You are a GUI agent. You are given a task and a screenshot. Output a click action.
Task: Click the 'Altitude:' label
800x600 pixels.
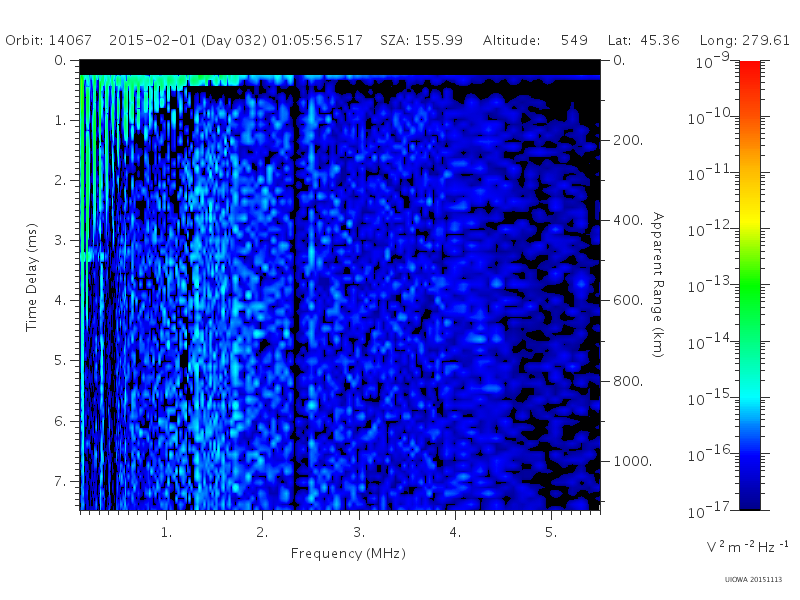[512, 40]
